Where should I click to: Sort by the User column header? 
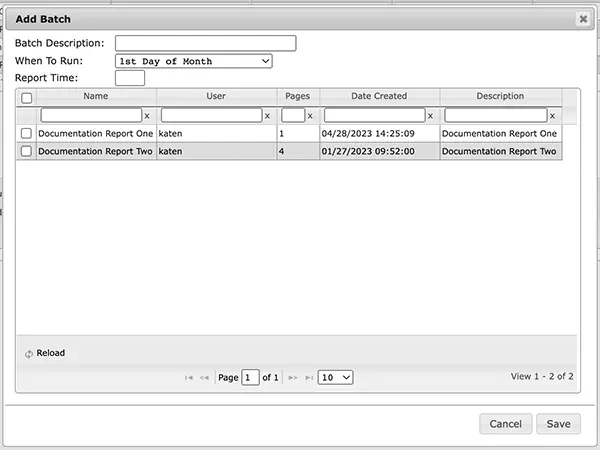(x=216, y=96)
